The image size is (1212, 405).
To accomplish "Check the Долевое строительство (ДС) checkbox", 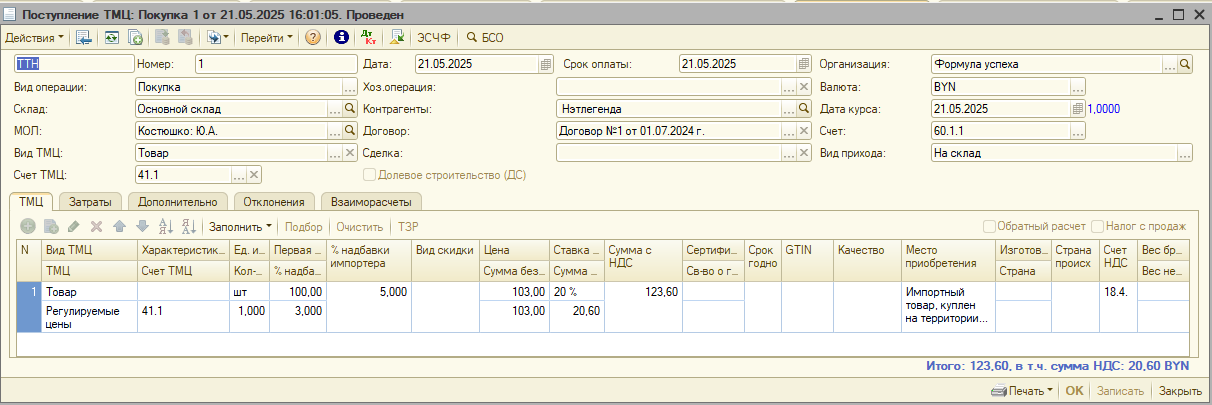I will [x=370, y=175].
